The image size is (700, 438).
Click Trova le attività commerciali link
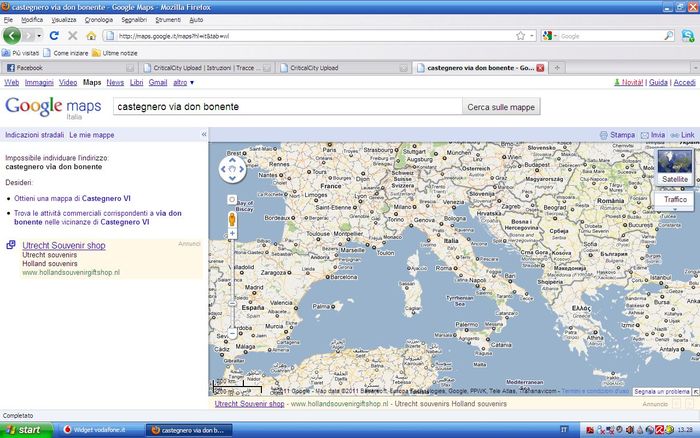coord(98,217)
